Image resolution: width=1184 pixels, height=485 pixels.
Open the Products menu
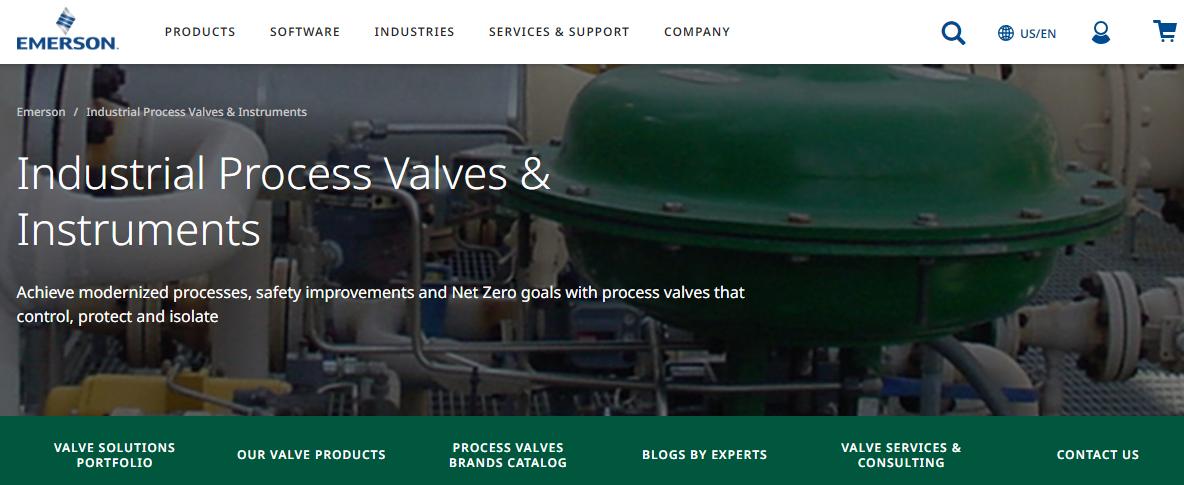[200, 32]
